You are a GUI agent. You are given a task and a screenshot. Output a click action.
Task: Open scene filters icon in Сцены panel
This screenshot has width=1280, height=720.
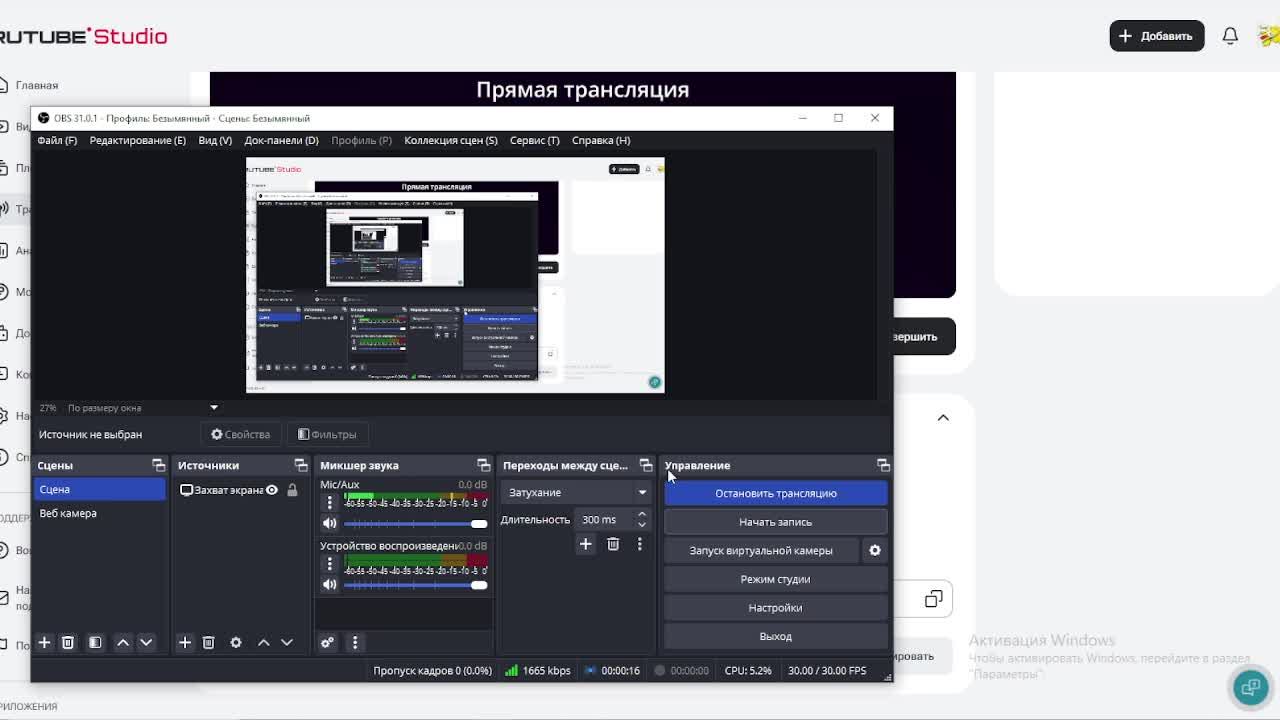click(x=95, y=642)
